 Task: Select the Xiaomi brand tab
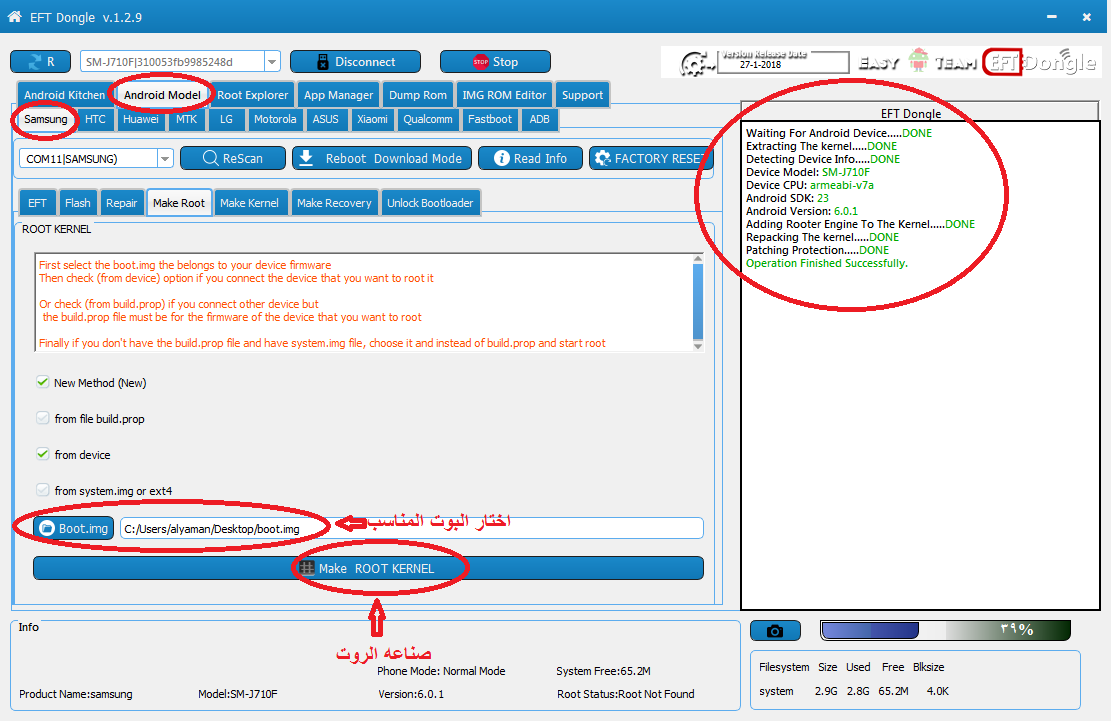(x=372, y=119)
